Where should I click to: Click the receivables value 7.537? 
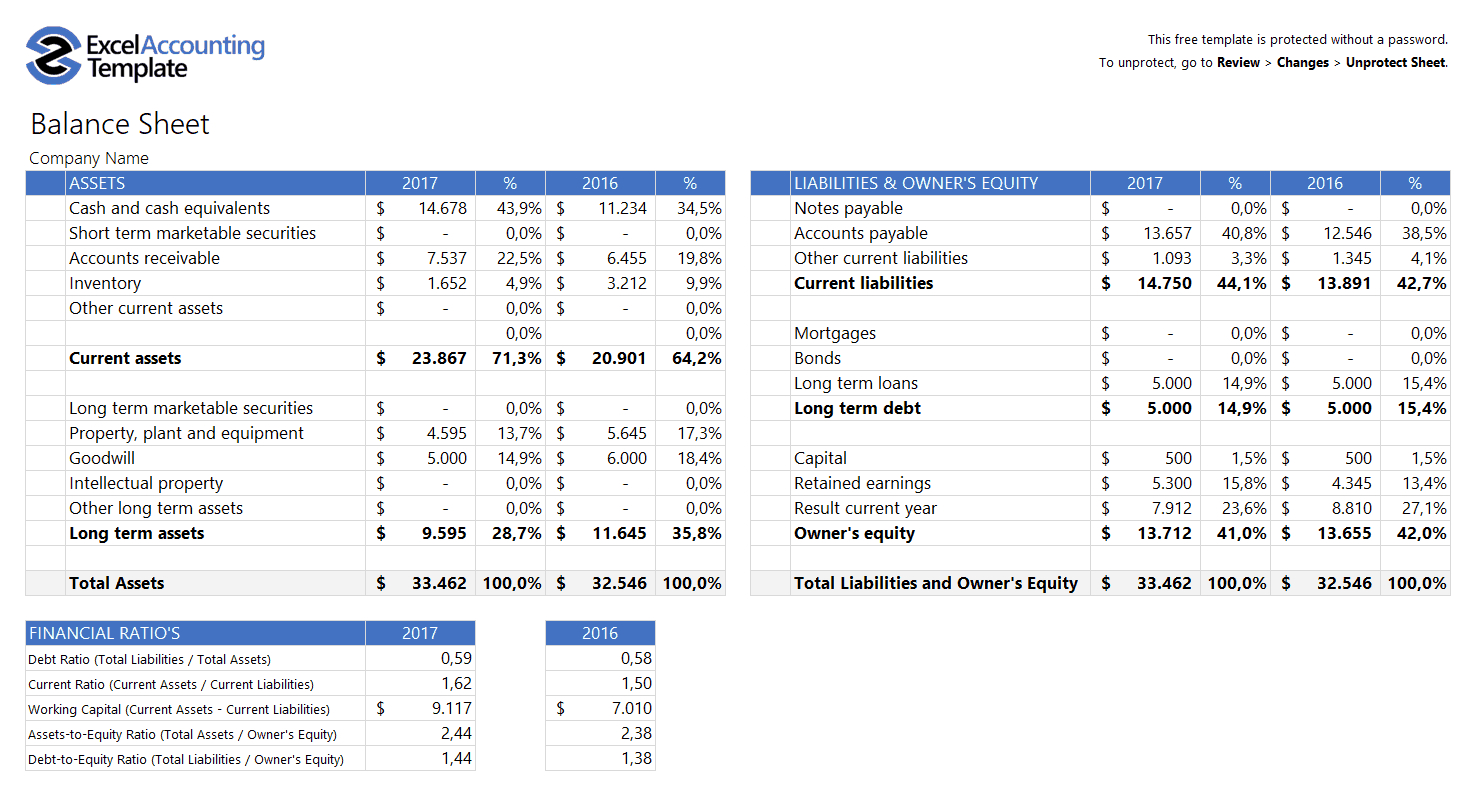point(447,258)
